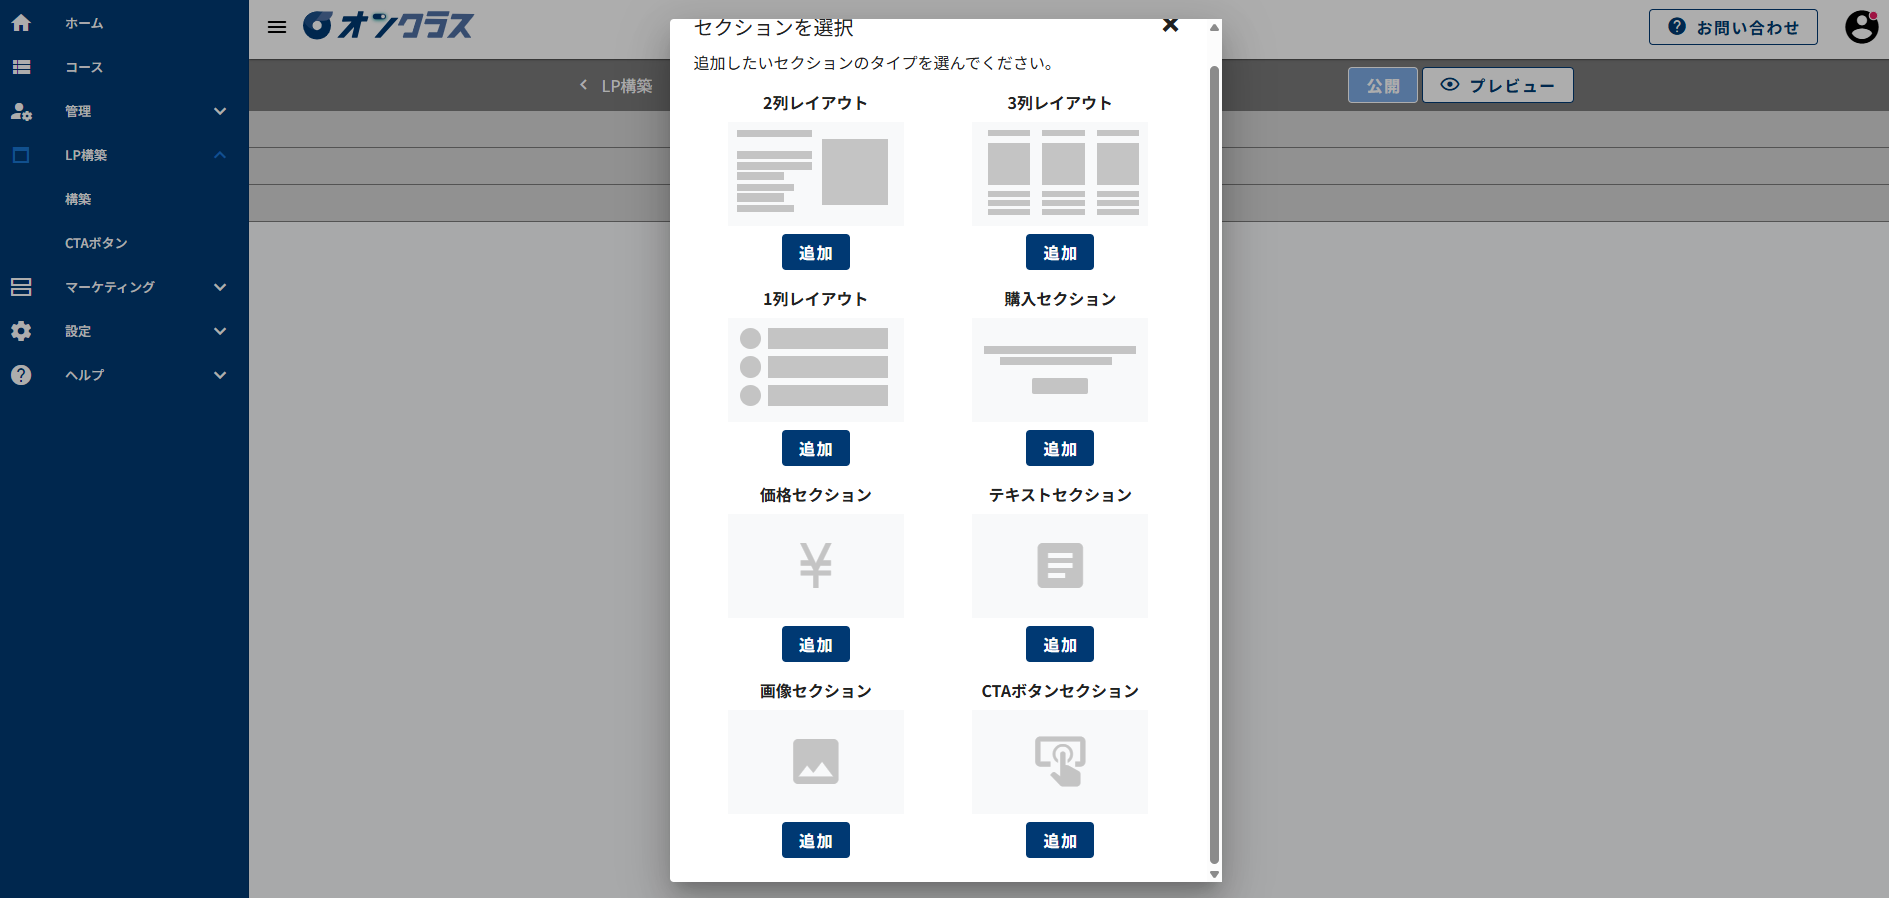1889x898 pixels.
Task: Open the CTAボタン submenu item
Action: (96, 243)
